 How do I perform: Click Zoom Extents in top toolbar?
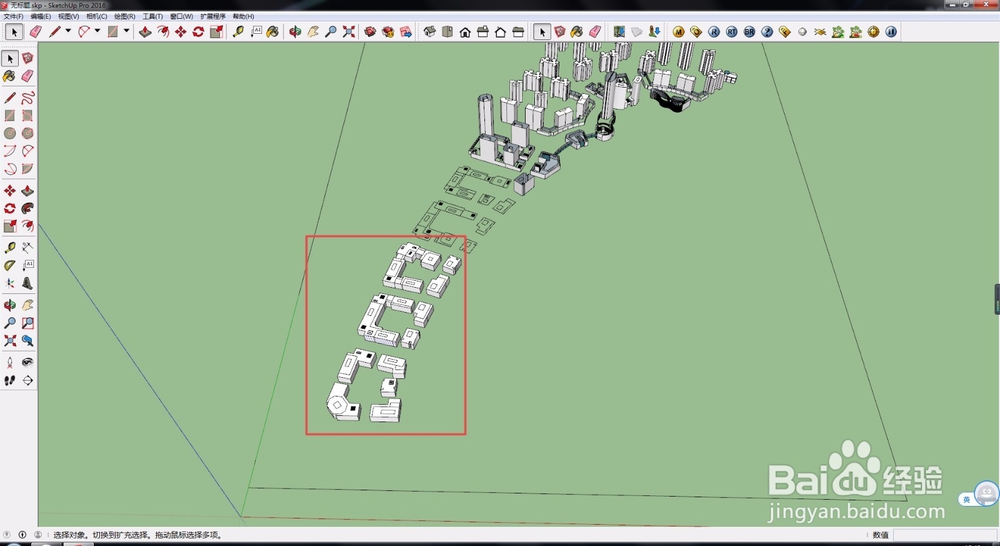(x=348, y=31)
